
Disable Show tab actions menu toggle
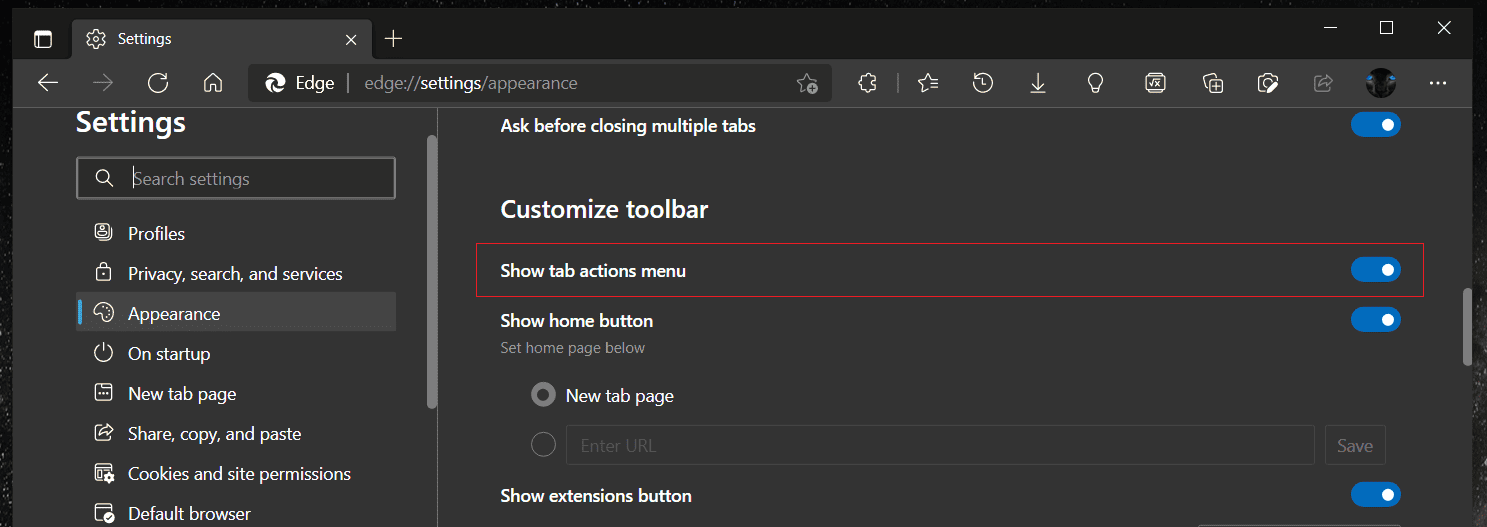tap(1376, 270)
